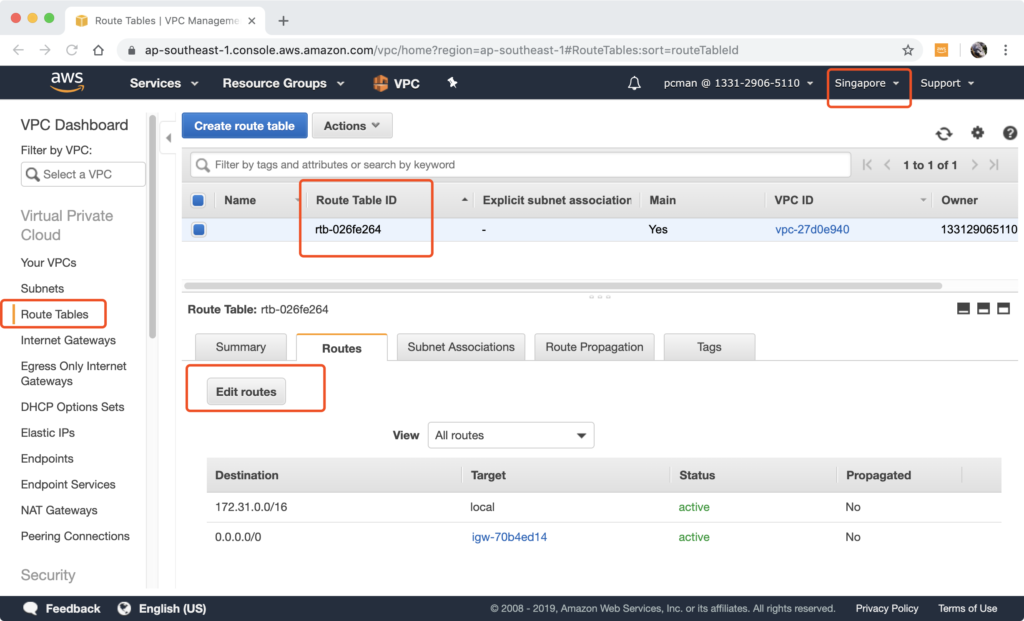Open the Actions dropdown button
1024x621 pixels.
pyautogui.click(x=352, y=126)
